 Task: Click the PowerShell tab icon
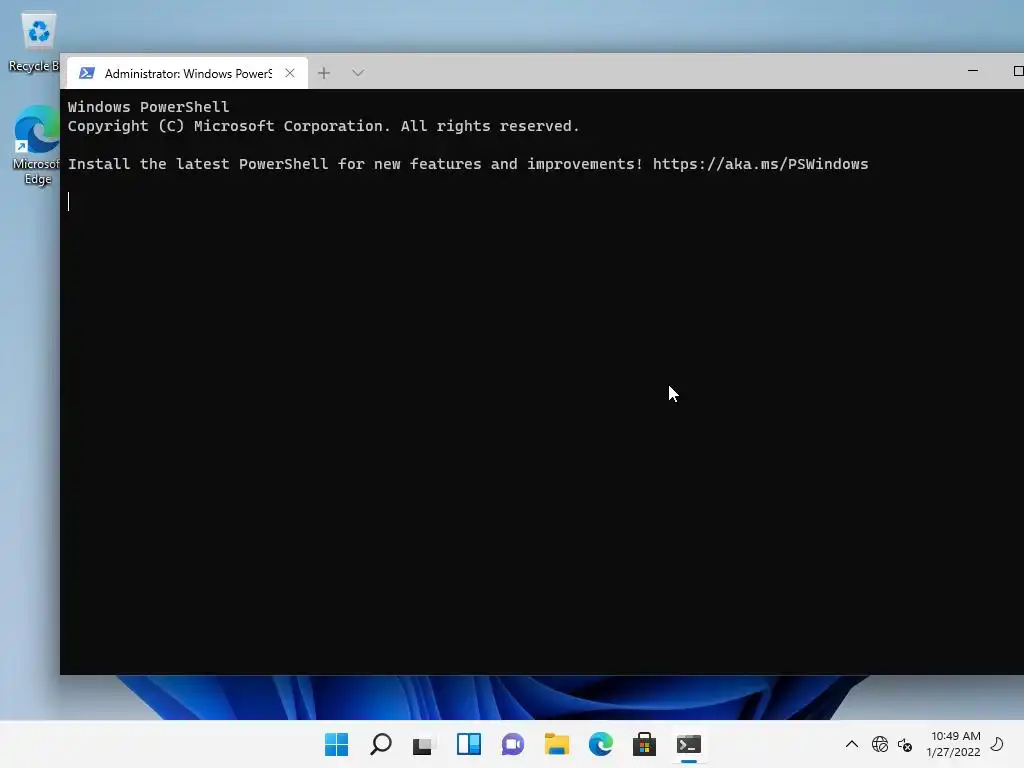(x=86, y=73)
